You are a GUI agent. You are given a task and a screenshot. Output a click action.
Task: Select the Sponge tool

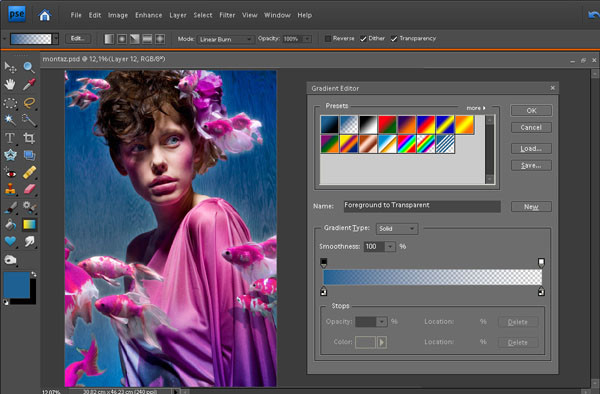[10, 260]
